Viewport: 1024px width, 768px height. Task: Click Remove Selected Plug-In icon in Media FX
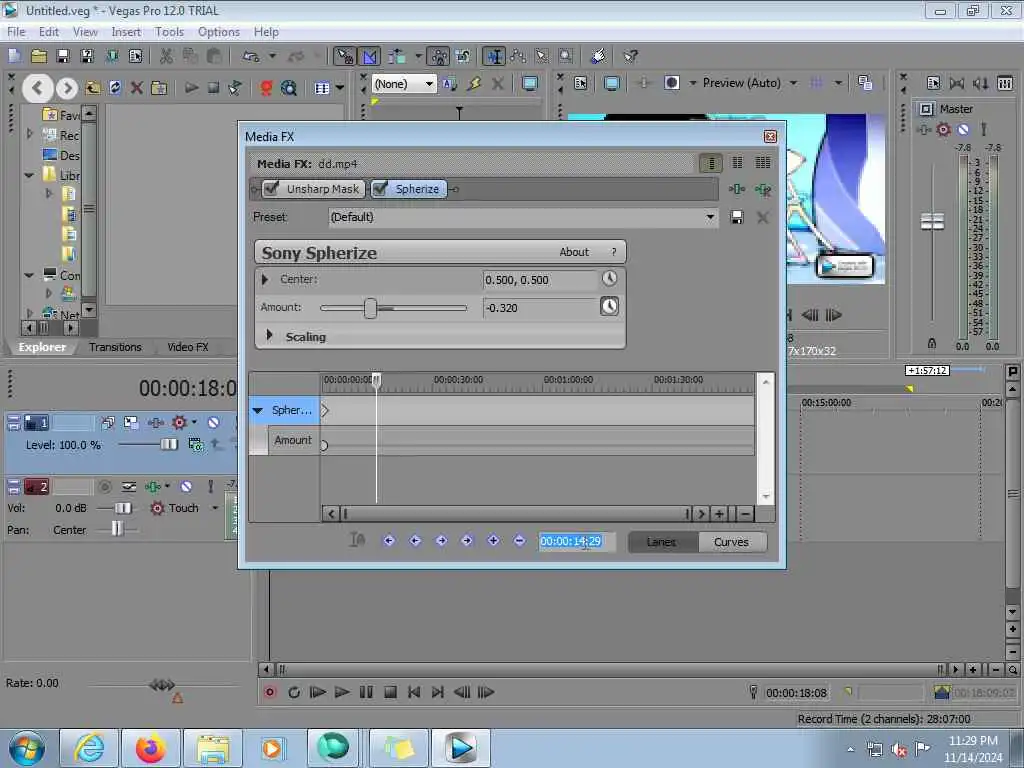point(762,189)
